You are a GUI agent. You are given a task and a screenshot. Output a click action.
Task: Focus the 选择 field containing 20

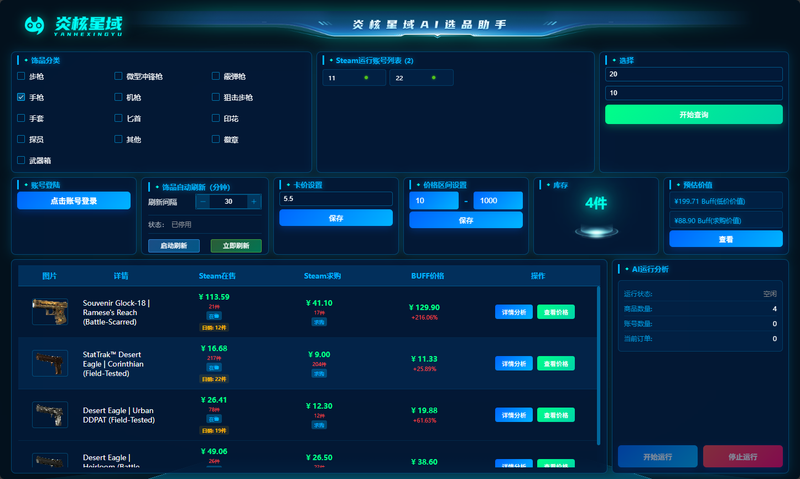693,74
